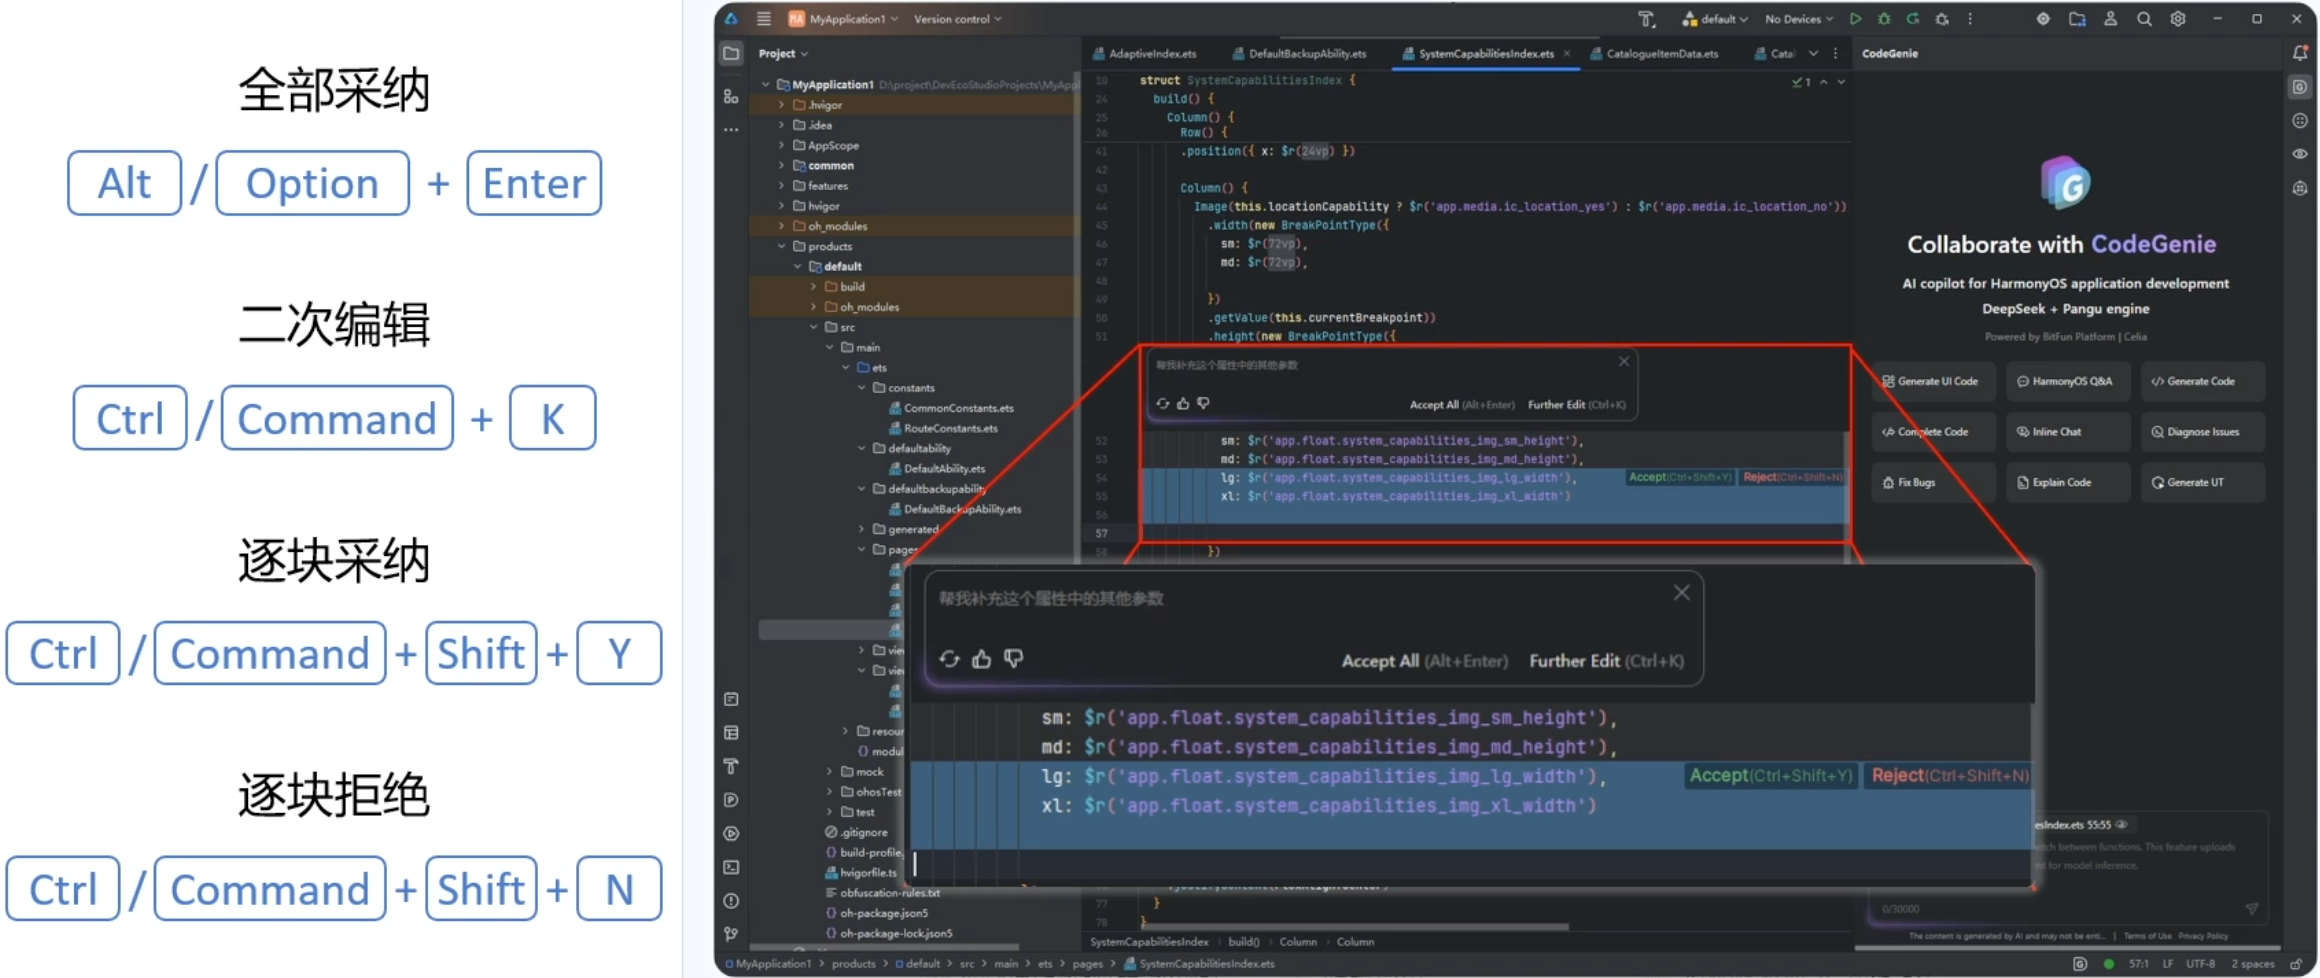The image size is (2320, 978).
Task: Open the Build hammer tool window on left bar
Action: [x=731, y=766]
